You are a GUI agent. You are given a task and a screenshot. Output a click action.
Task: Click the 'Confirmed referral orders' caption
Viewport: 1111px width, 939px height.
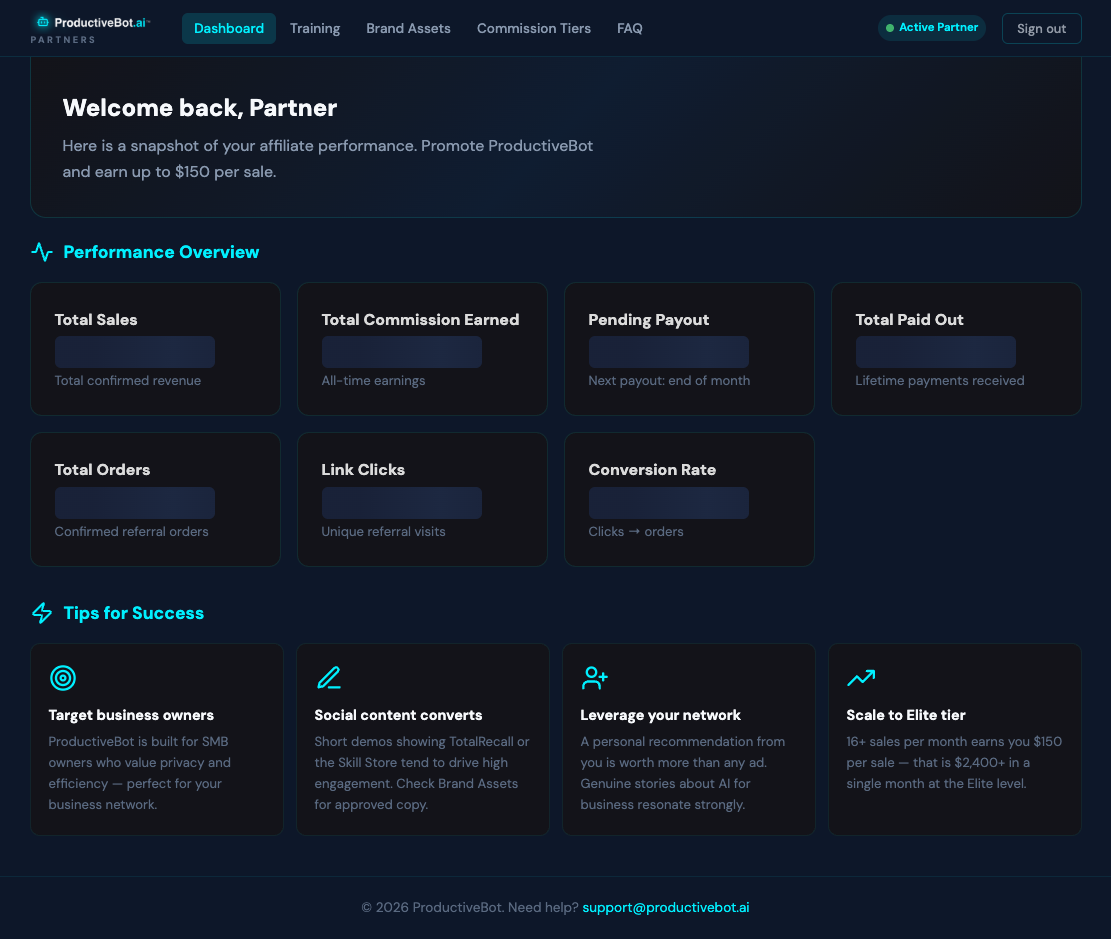pos(131,532)
